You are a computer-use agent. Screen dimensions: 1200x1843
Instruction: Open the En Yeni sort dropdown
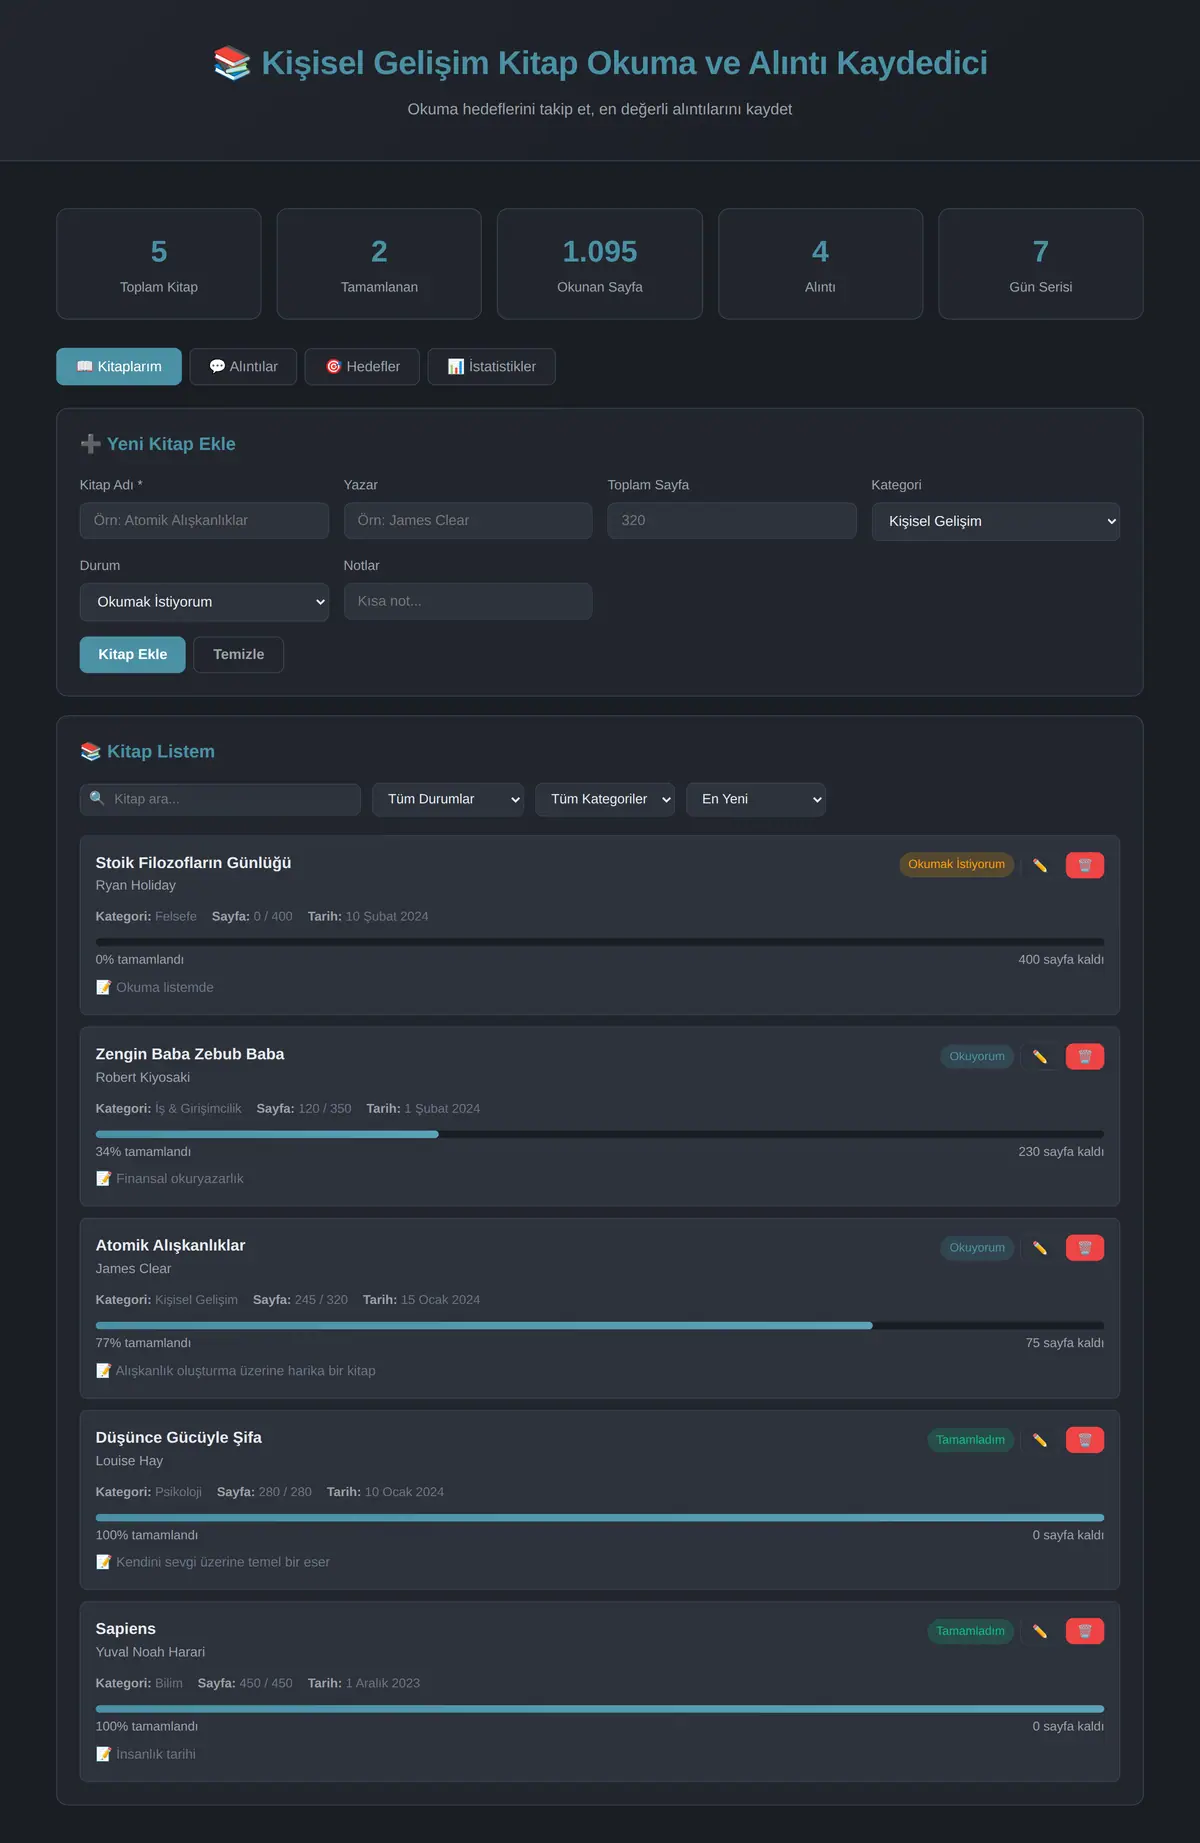756,799
